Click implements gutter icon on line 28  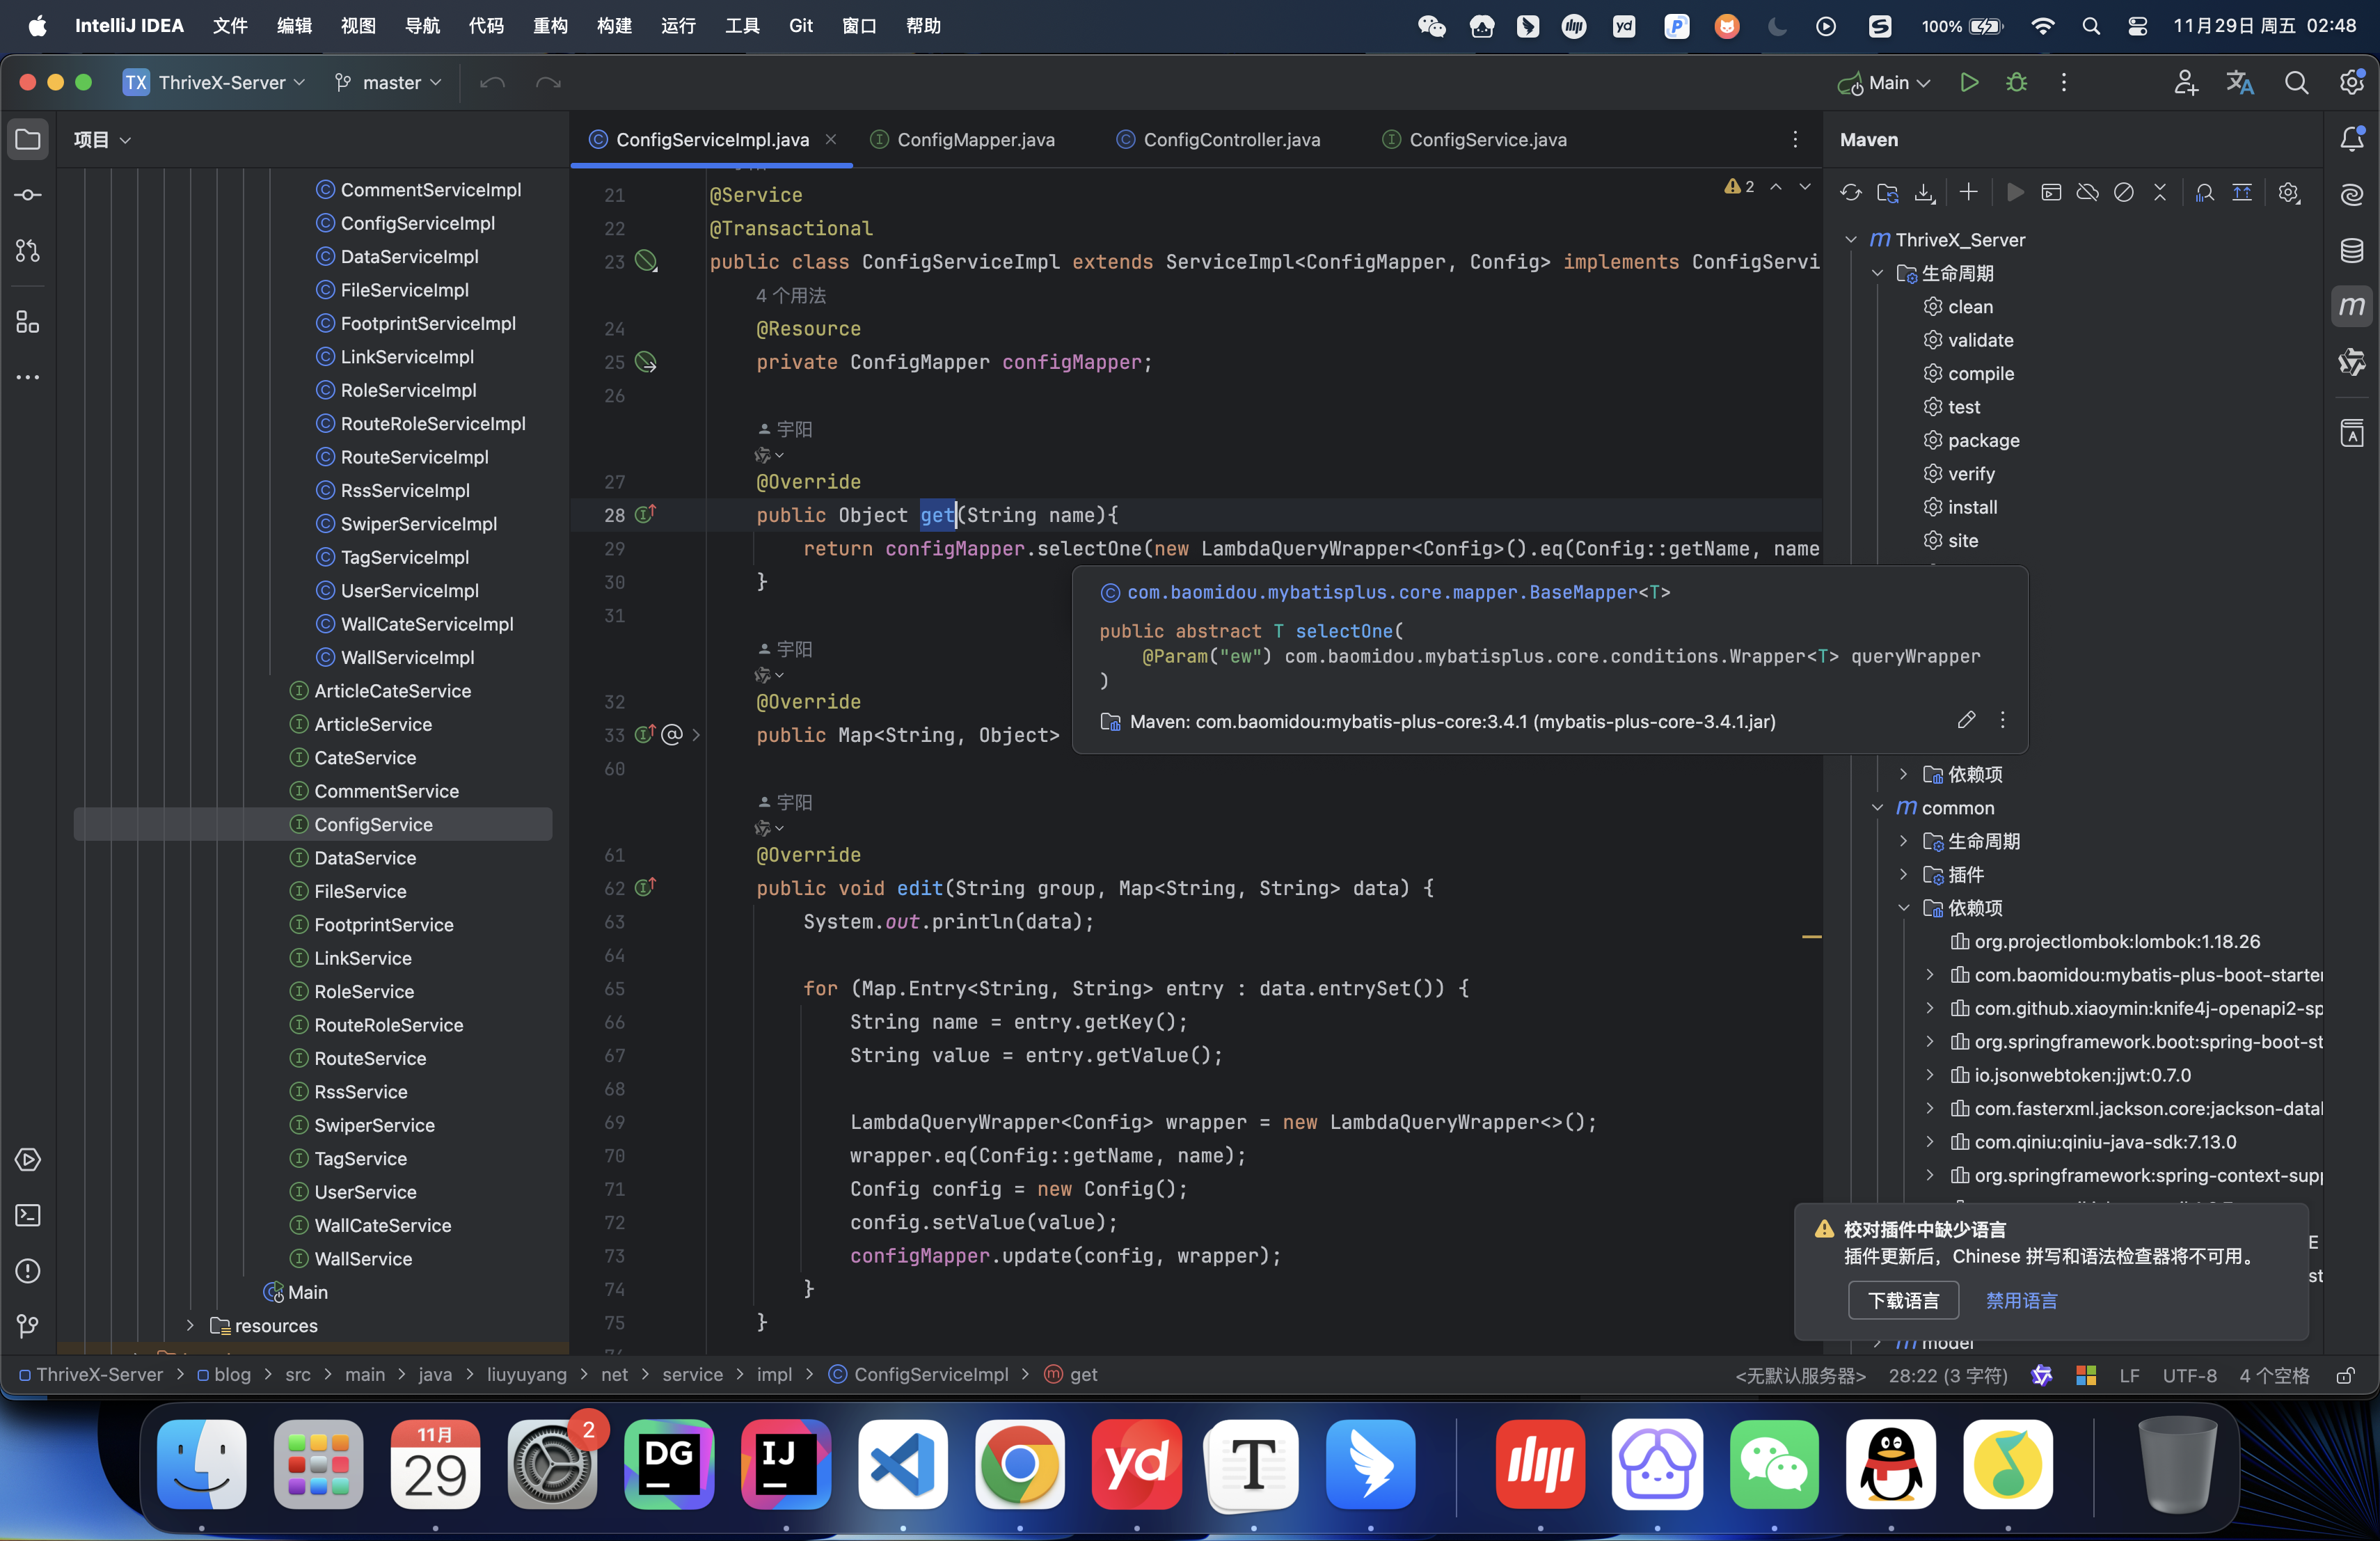(x=645, y=514)
